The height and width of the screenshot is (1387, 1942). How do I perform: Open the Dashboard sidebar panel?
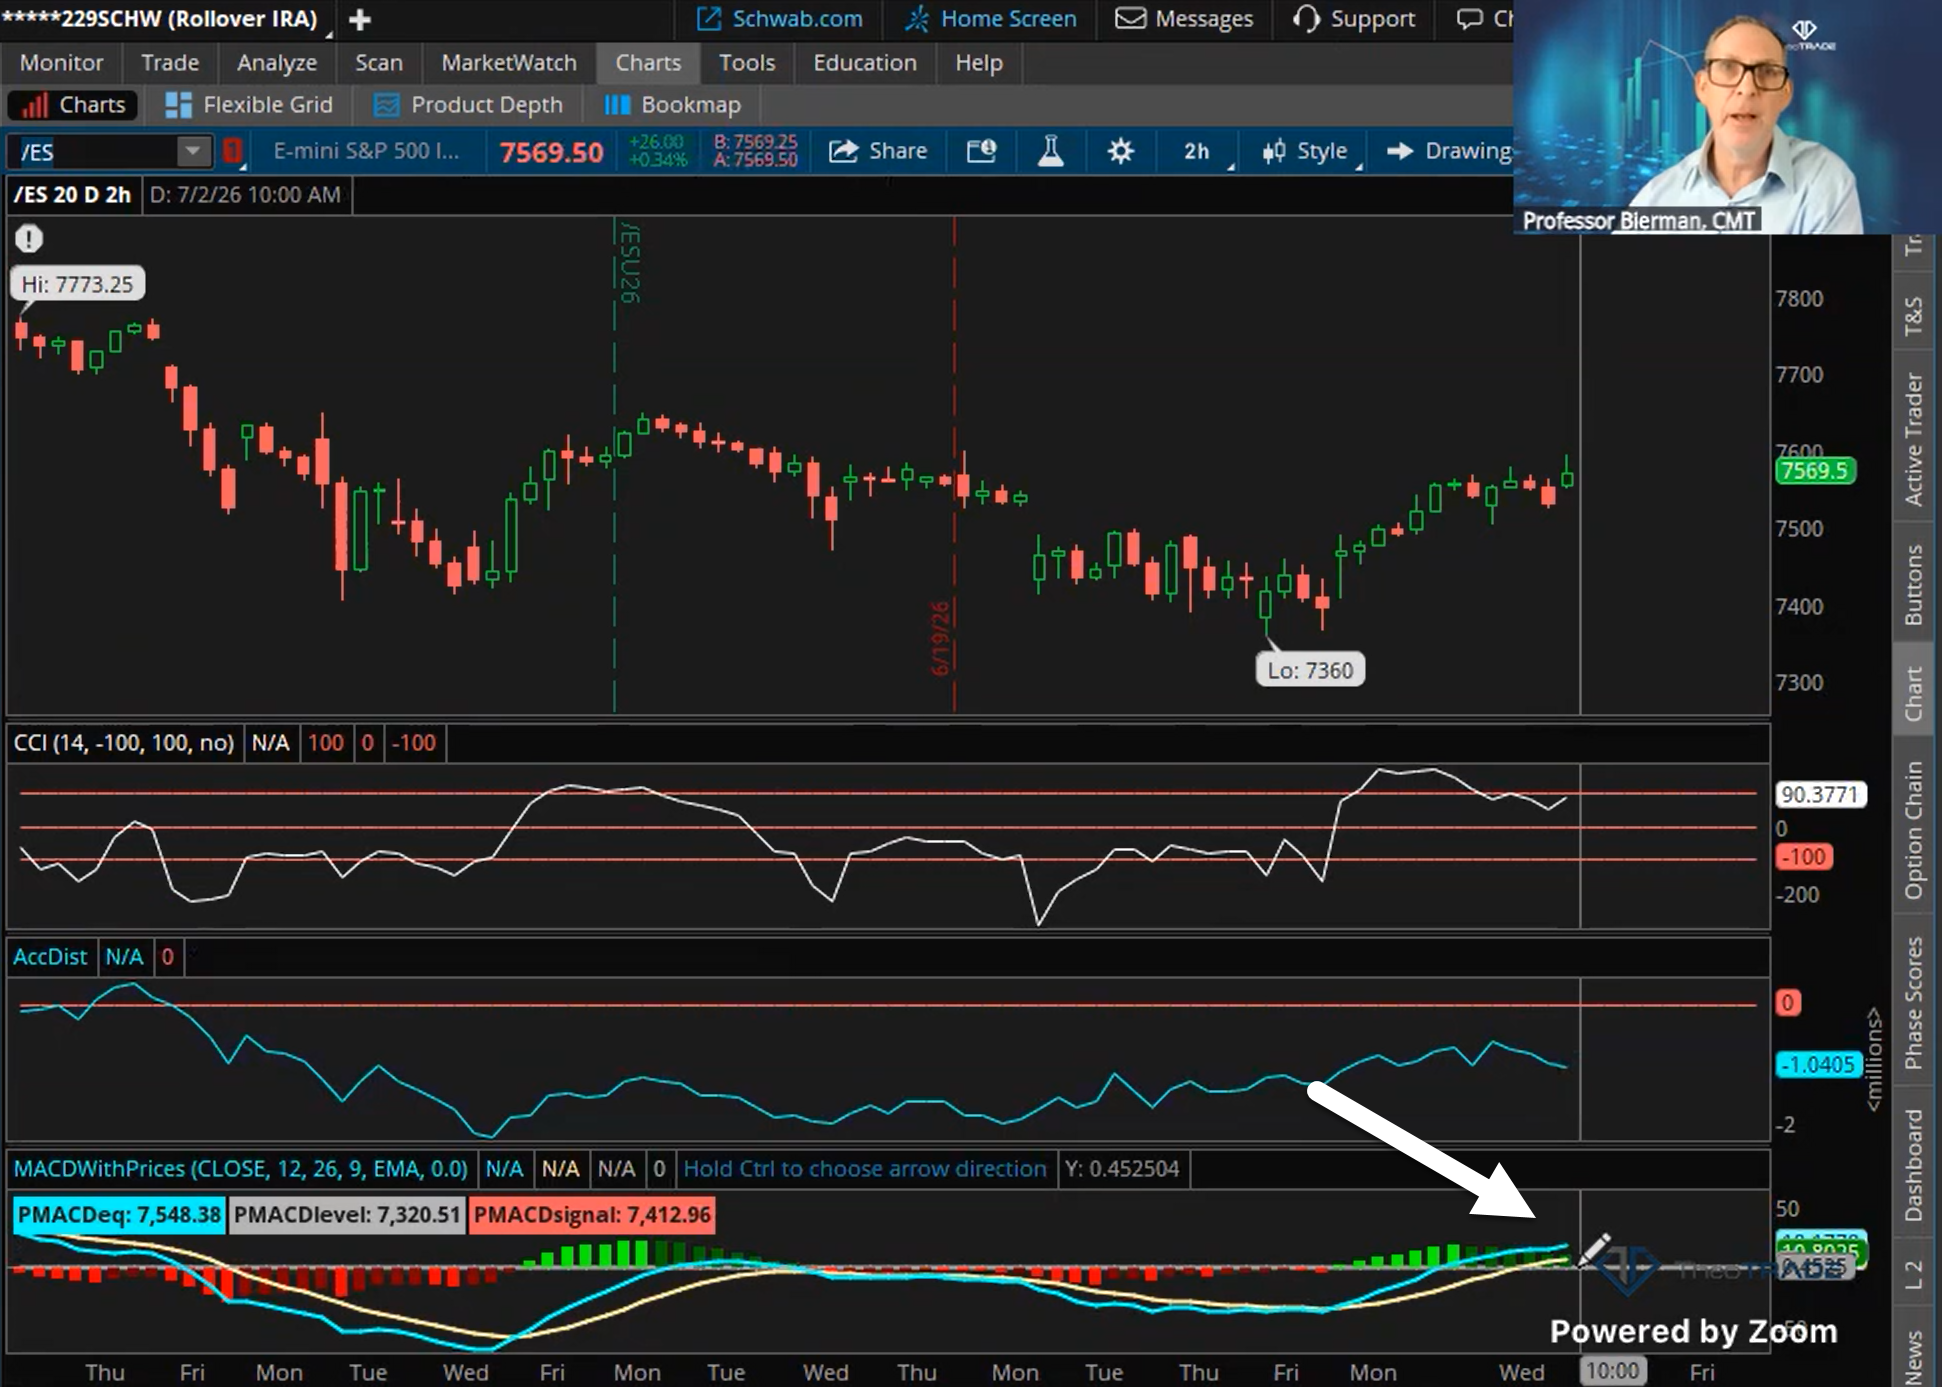1913,1166
